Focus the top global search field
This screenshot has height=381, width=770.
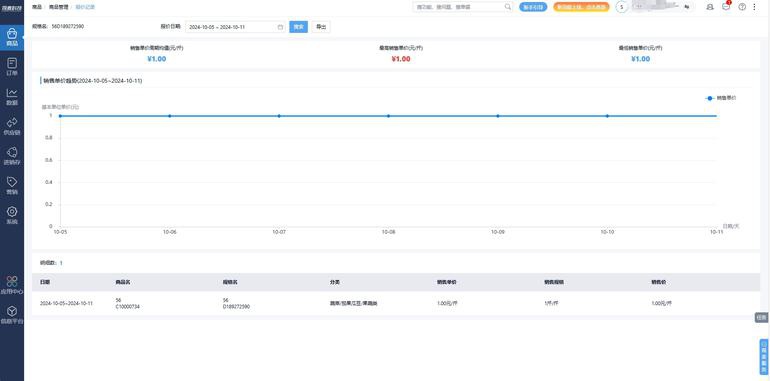click(x=463, y=7)
